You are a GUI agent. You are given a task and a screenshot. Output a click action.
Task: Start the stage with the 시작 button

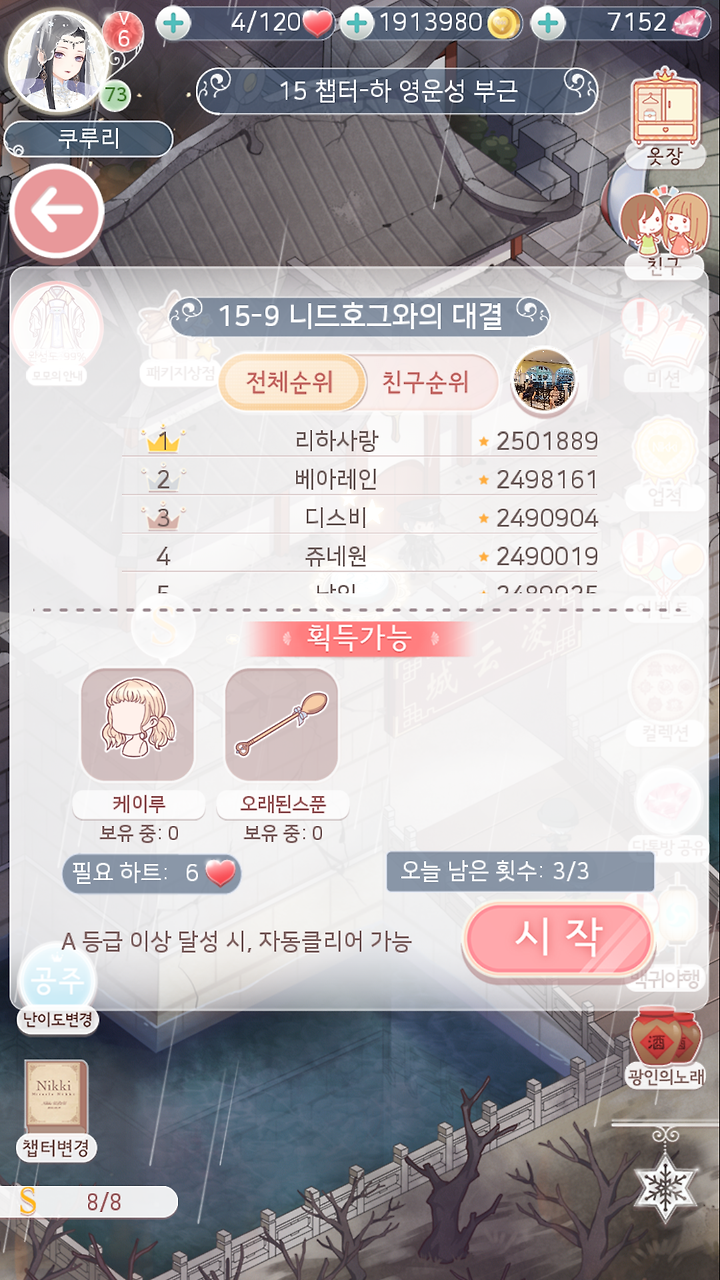[558, 937]
